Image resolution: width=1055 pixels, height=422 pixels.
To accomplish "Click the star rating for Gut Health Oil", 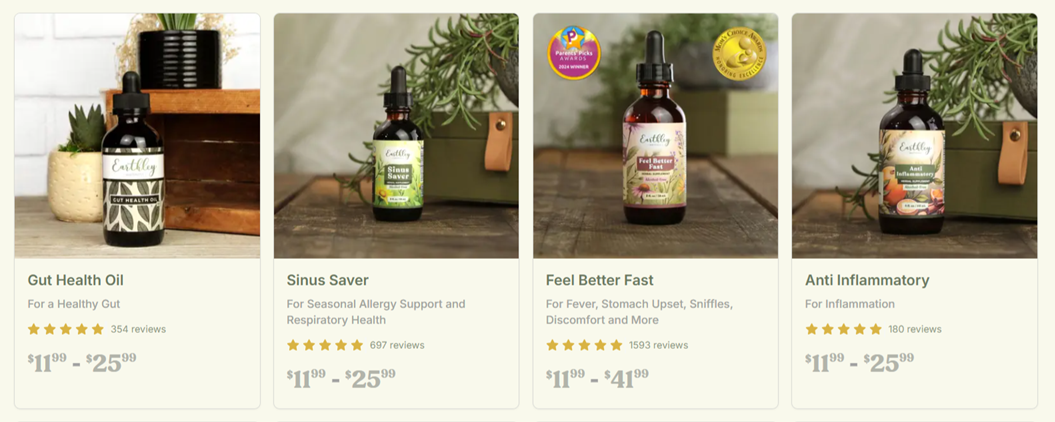I will [66, 329].
